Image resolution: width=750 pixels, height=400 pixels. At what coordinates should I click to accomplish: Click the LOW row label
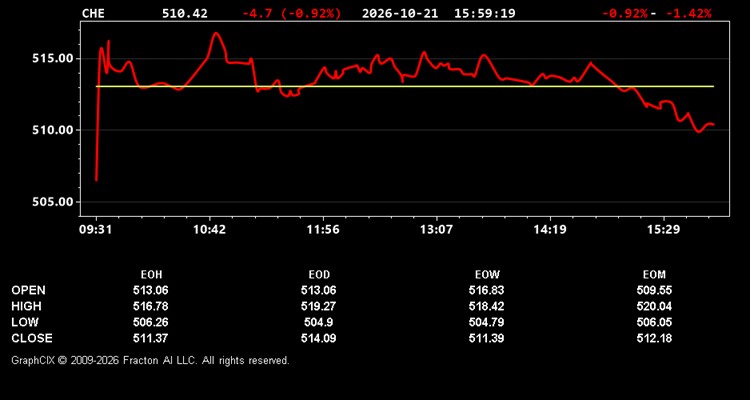click(25, 322)
